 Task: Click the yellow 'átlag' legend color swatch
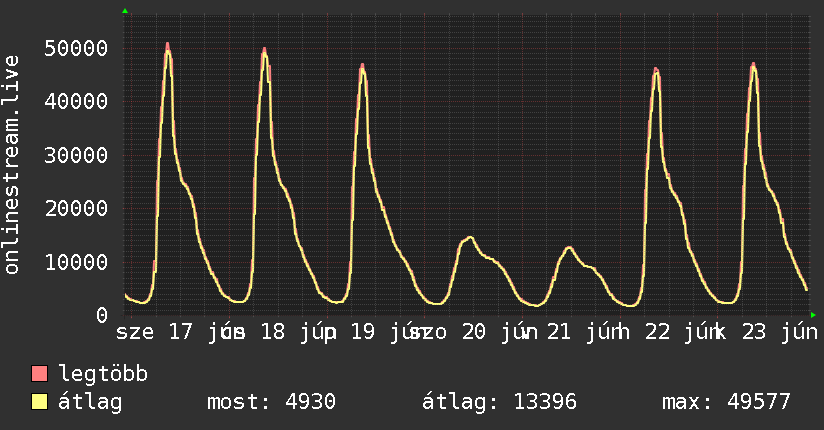pyautogui.click(x=39, y=402)
